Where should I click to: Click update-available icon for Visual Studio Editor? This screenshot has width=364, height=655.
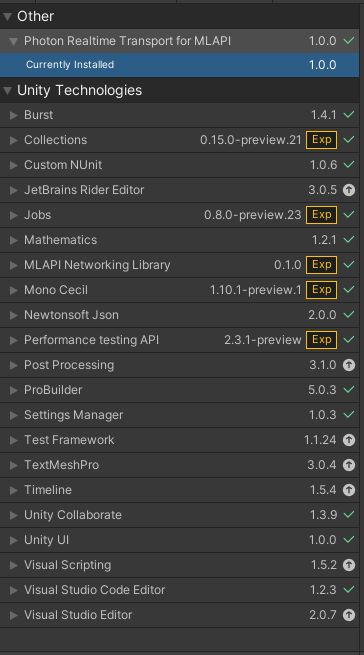[349, 615]
